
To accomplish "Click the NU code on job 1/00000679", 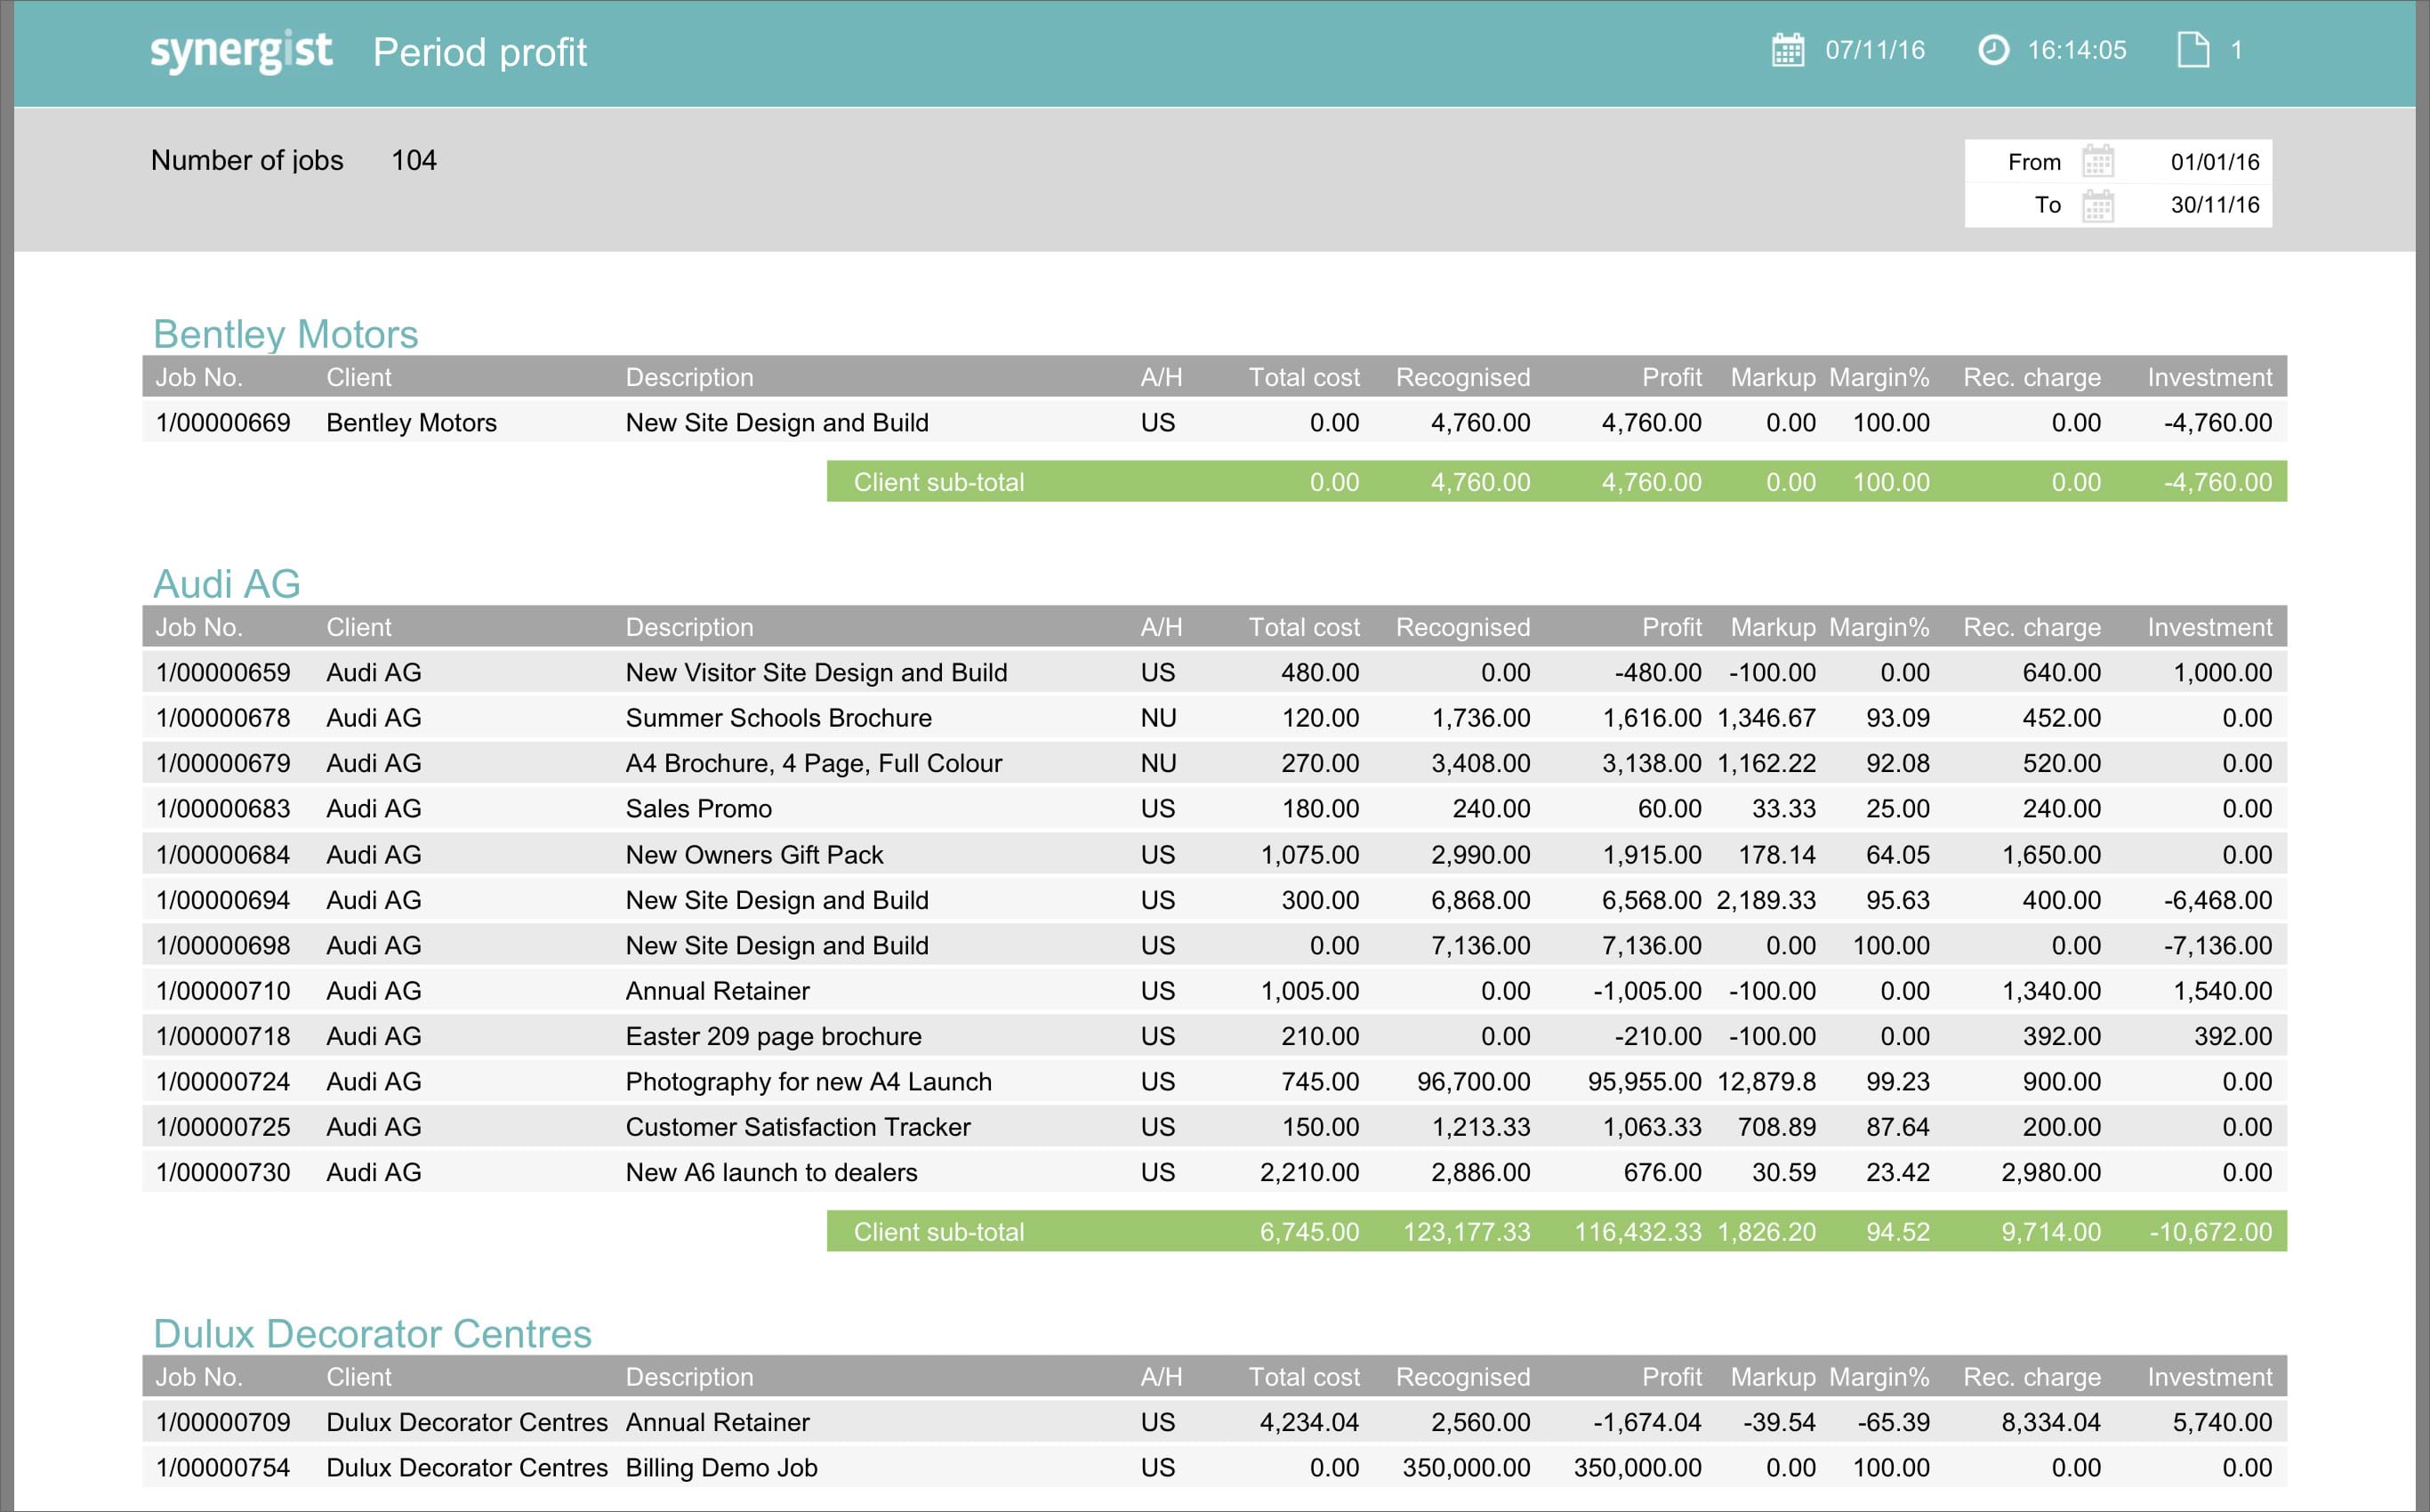I will (x=1158, y=764).
